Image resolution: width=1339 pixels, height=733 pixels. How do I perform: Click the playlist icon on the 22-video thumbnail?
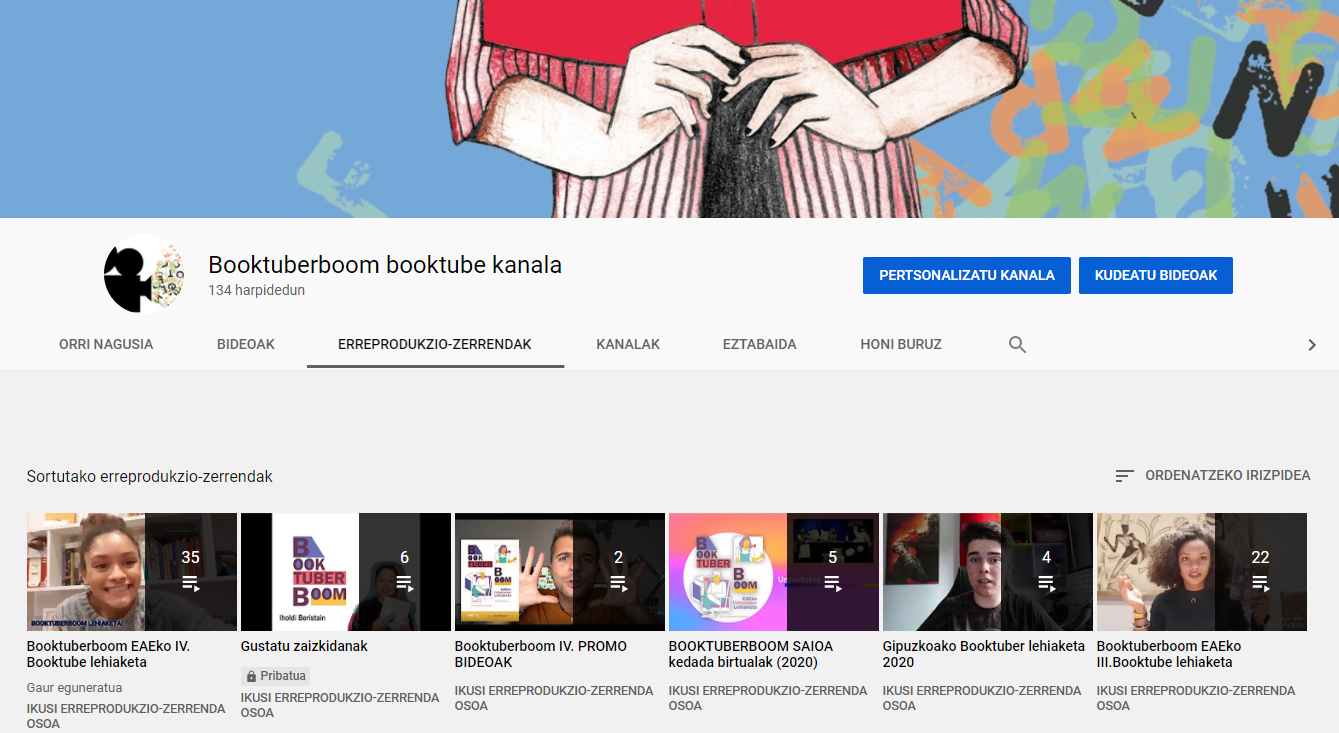[x=1260, y=583]
